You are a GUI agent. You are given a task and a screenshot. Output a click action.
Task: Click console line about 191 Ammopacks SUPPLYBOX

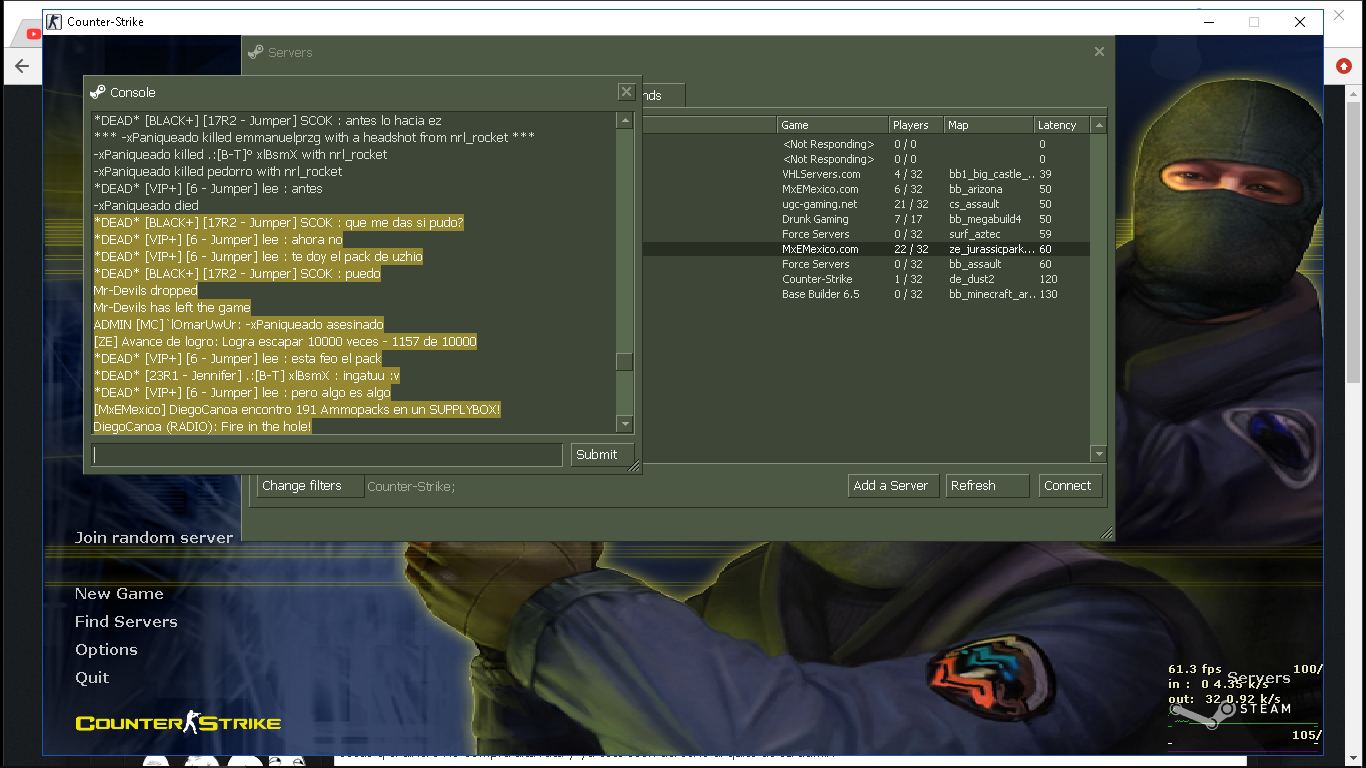[x=297, y=410]
